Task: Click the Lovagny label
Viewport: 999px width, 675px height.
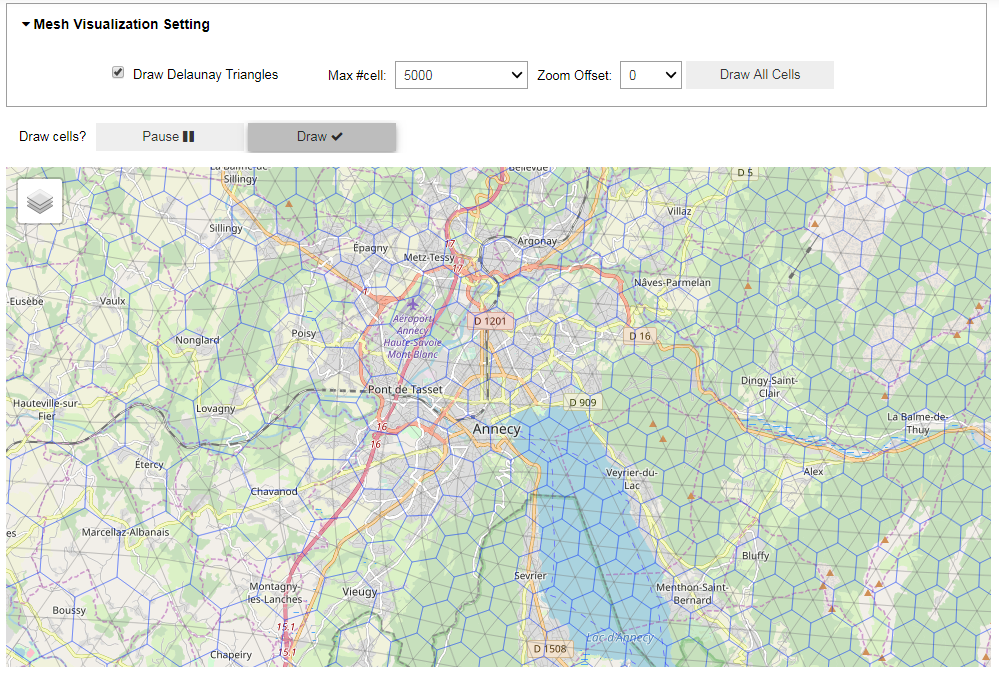Action: point(215,408)
